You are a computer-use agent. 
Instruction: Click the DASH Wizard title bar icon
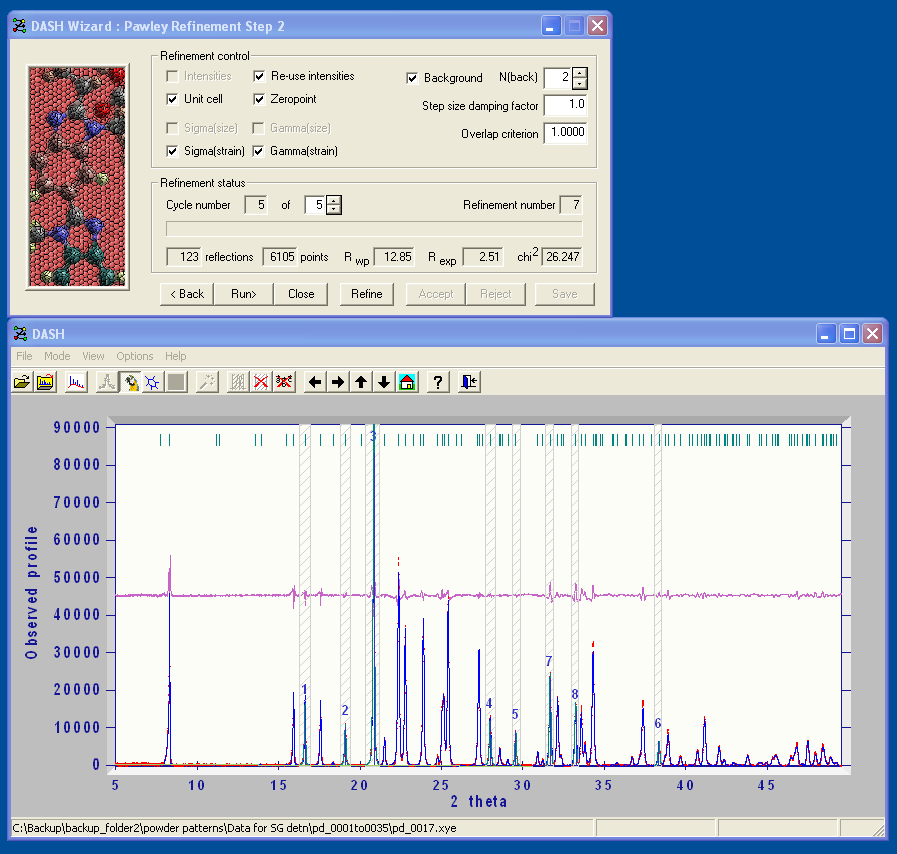19,26
